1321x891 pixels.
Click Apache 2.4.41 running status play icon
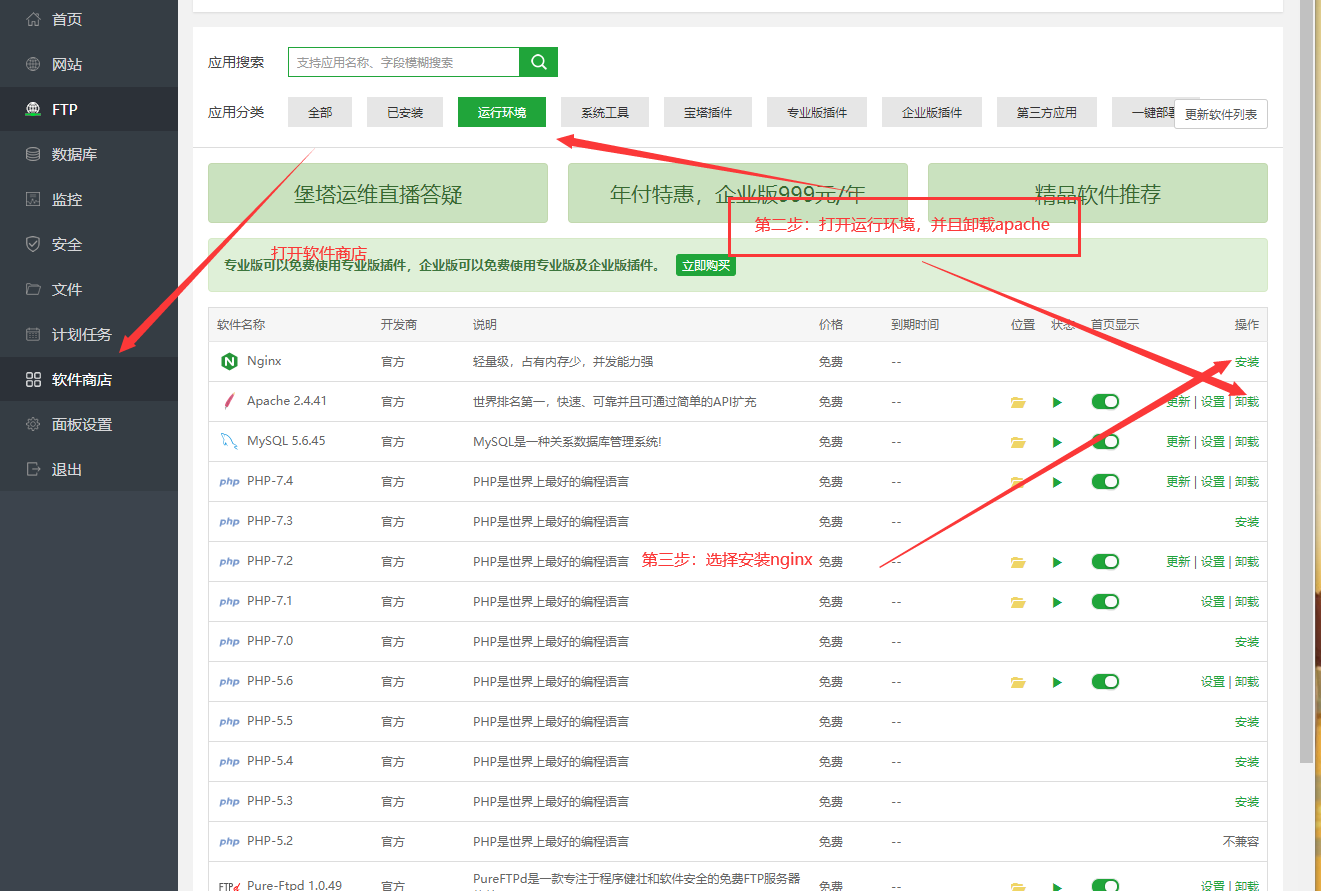(x=1057, y=402)
